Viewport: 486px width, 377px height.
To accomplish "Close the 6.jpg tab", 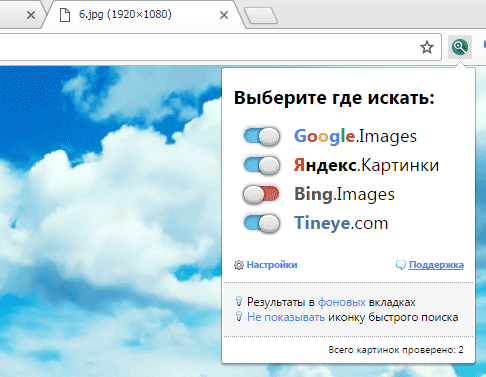I will pyautogui.click(x=224, y=15).
